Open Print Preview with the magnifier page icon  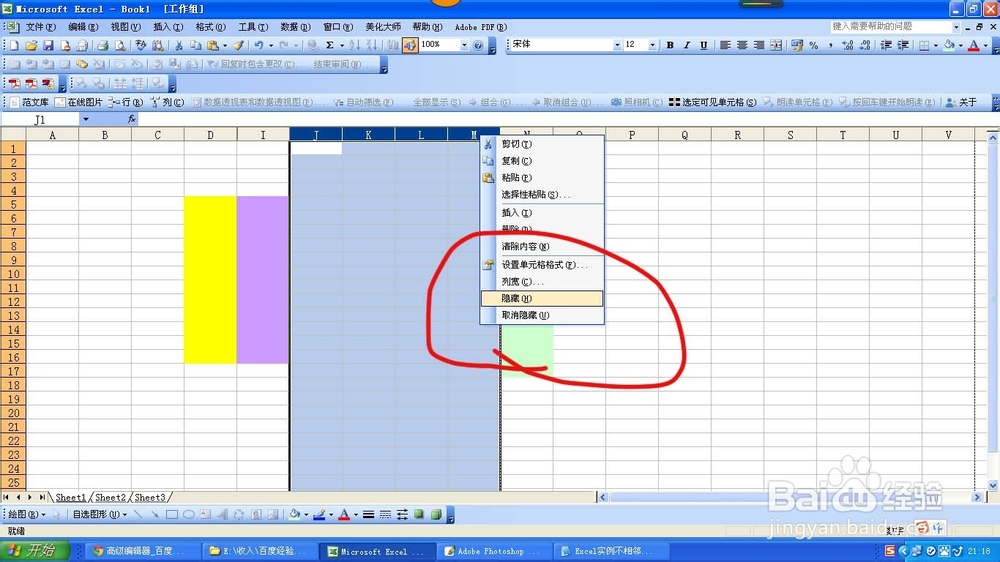click(x=119, y=45)
